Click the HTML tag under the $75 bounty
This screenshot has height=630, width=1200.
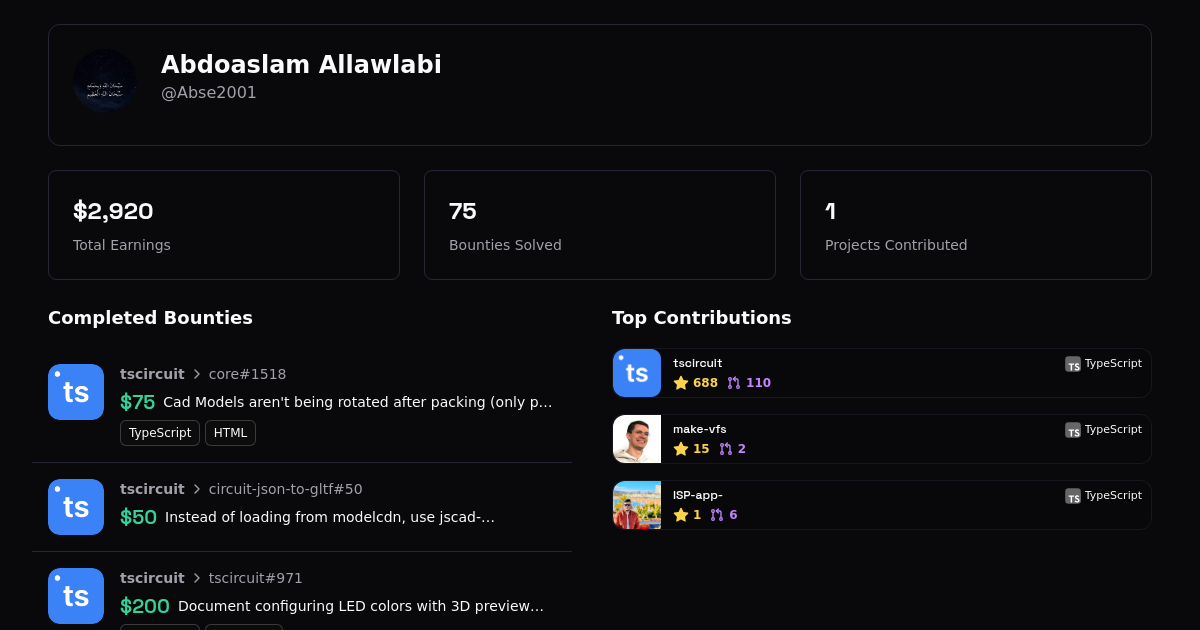230,432
